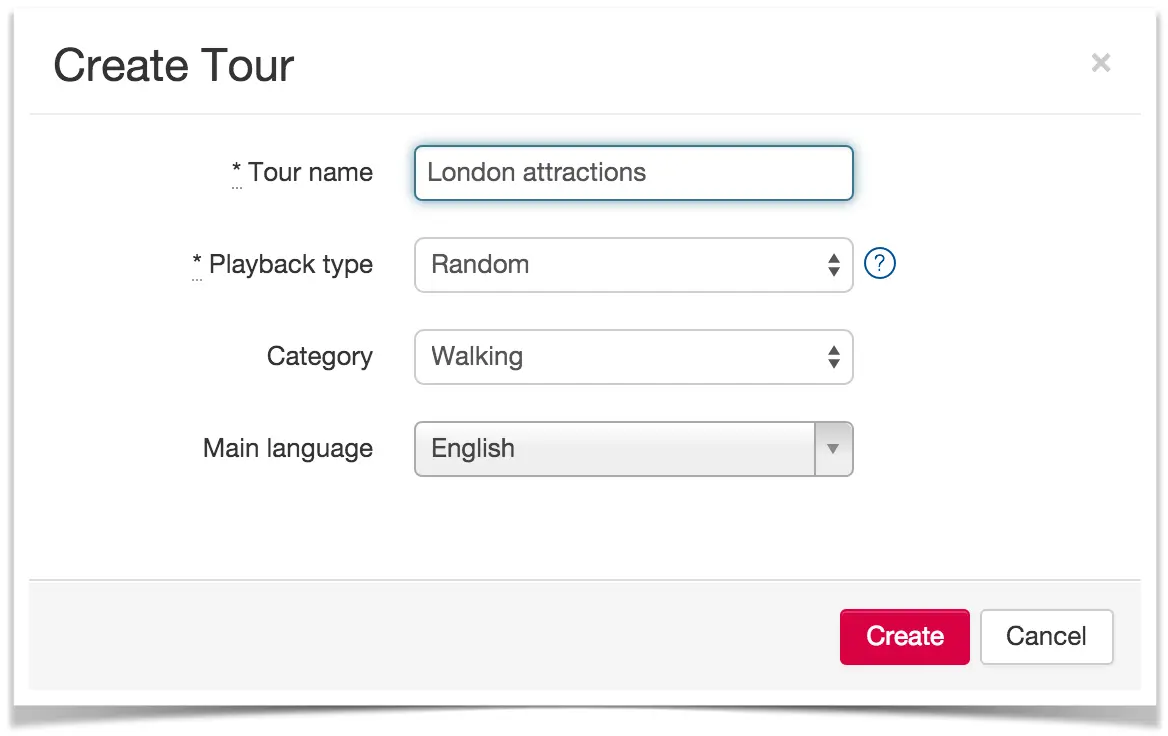Click the Create Tour dialog title
This screenshot has width=1168, height=736.
pos(174,65)
